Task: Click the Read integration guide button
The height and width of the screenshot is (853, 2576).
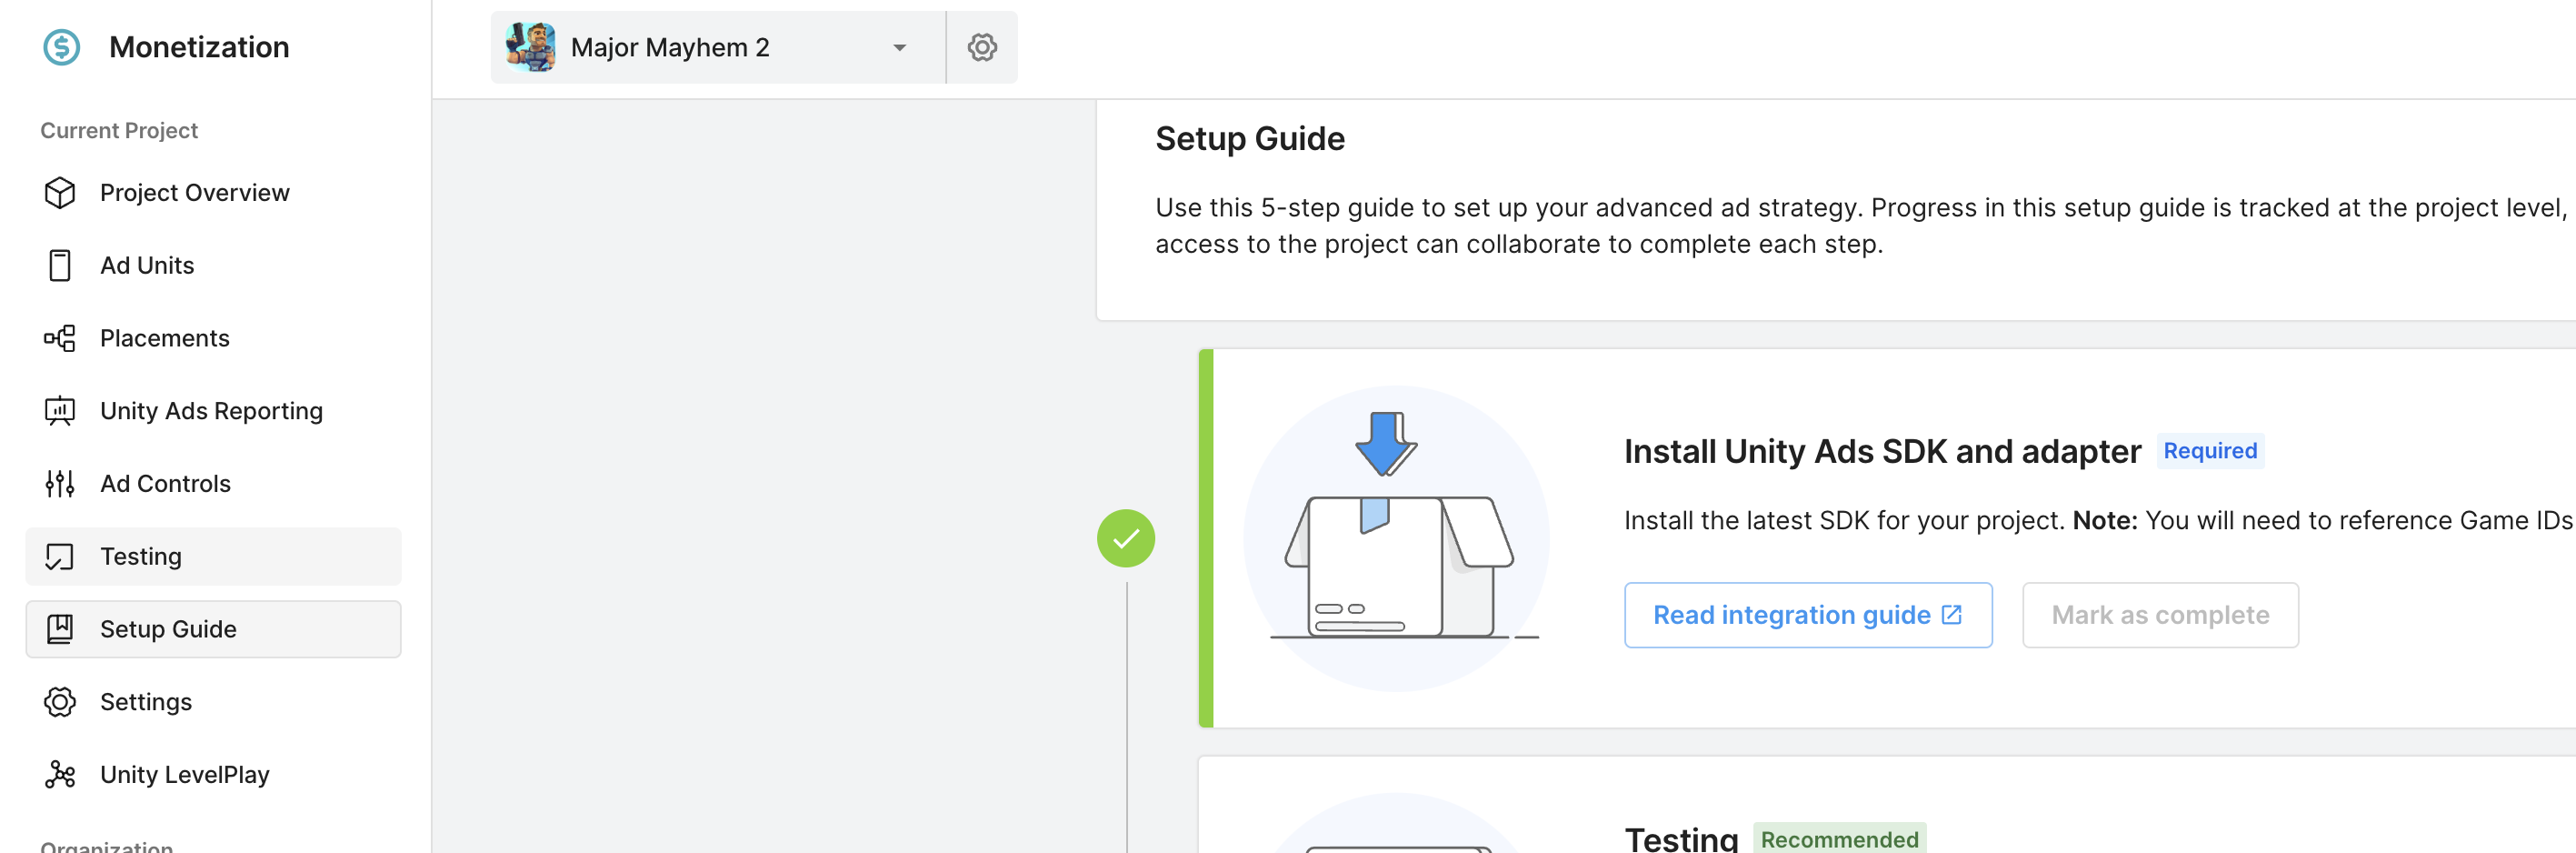Action: tap(1807, 615)
